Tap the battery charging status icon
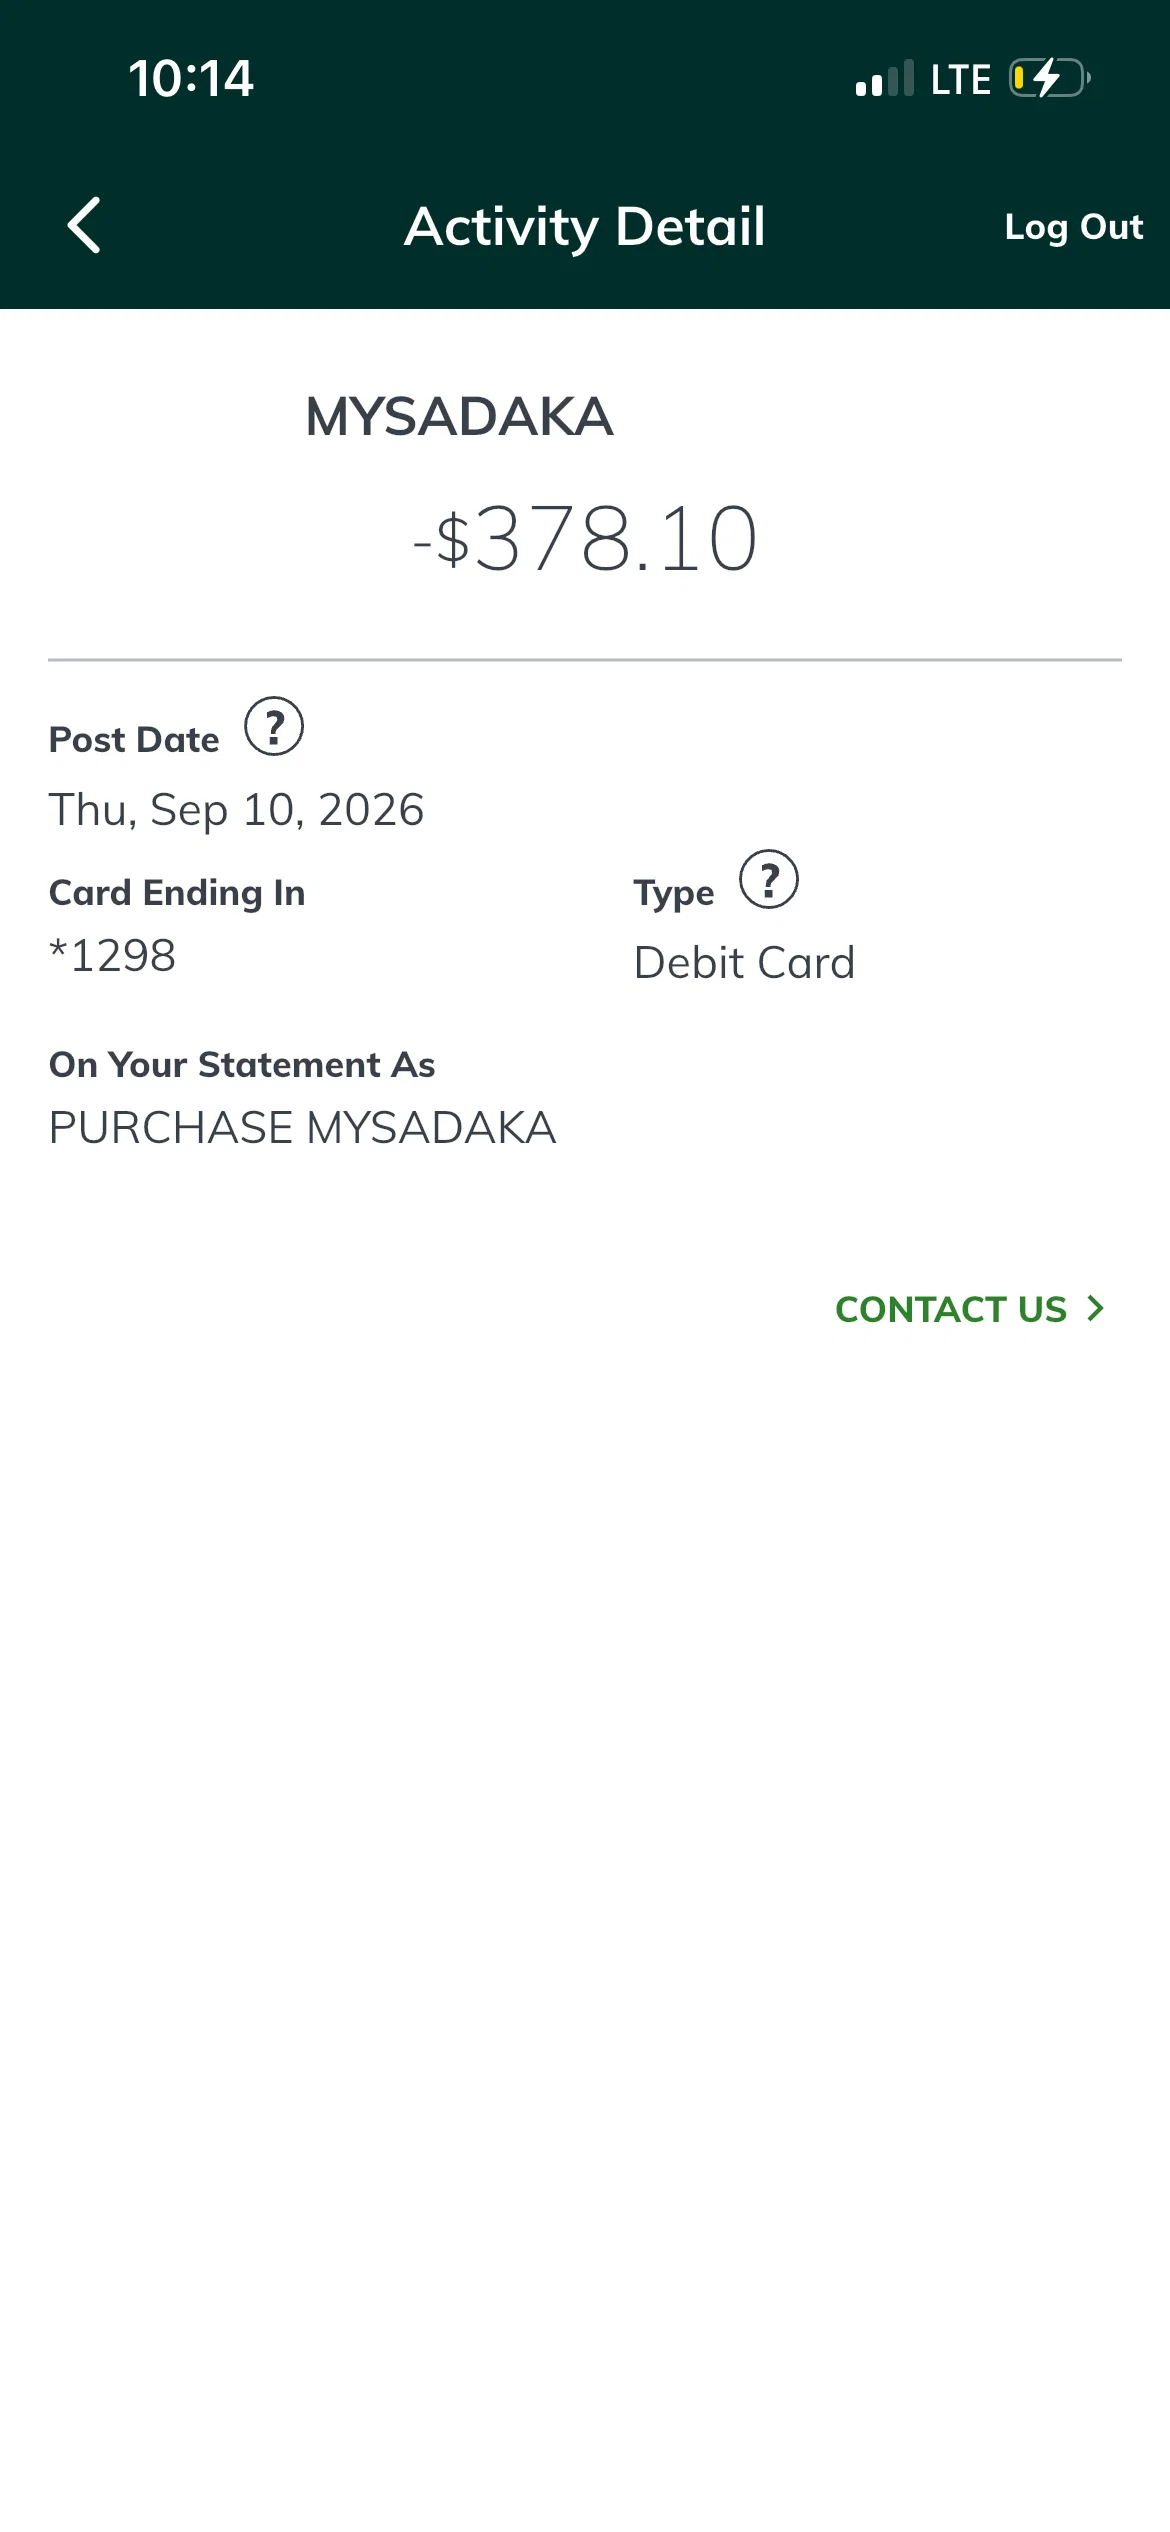The image size is (1170, 2532). [x=1049, y=78]
